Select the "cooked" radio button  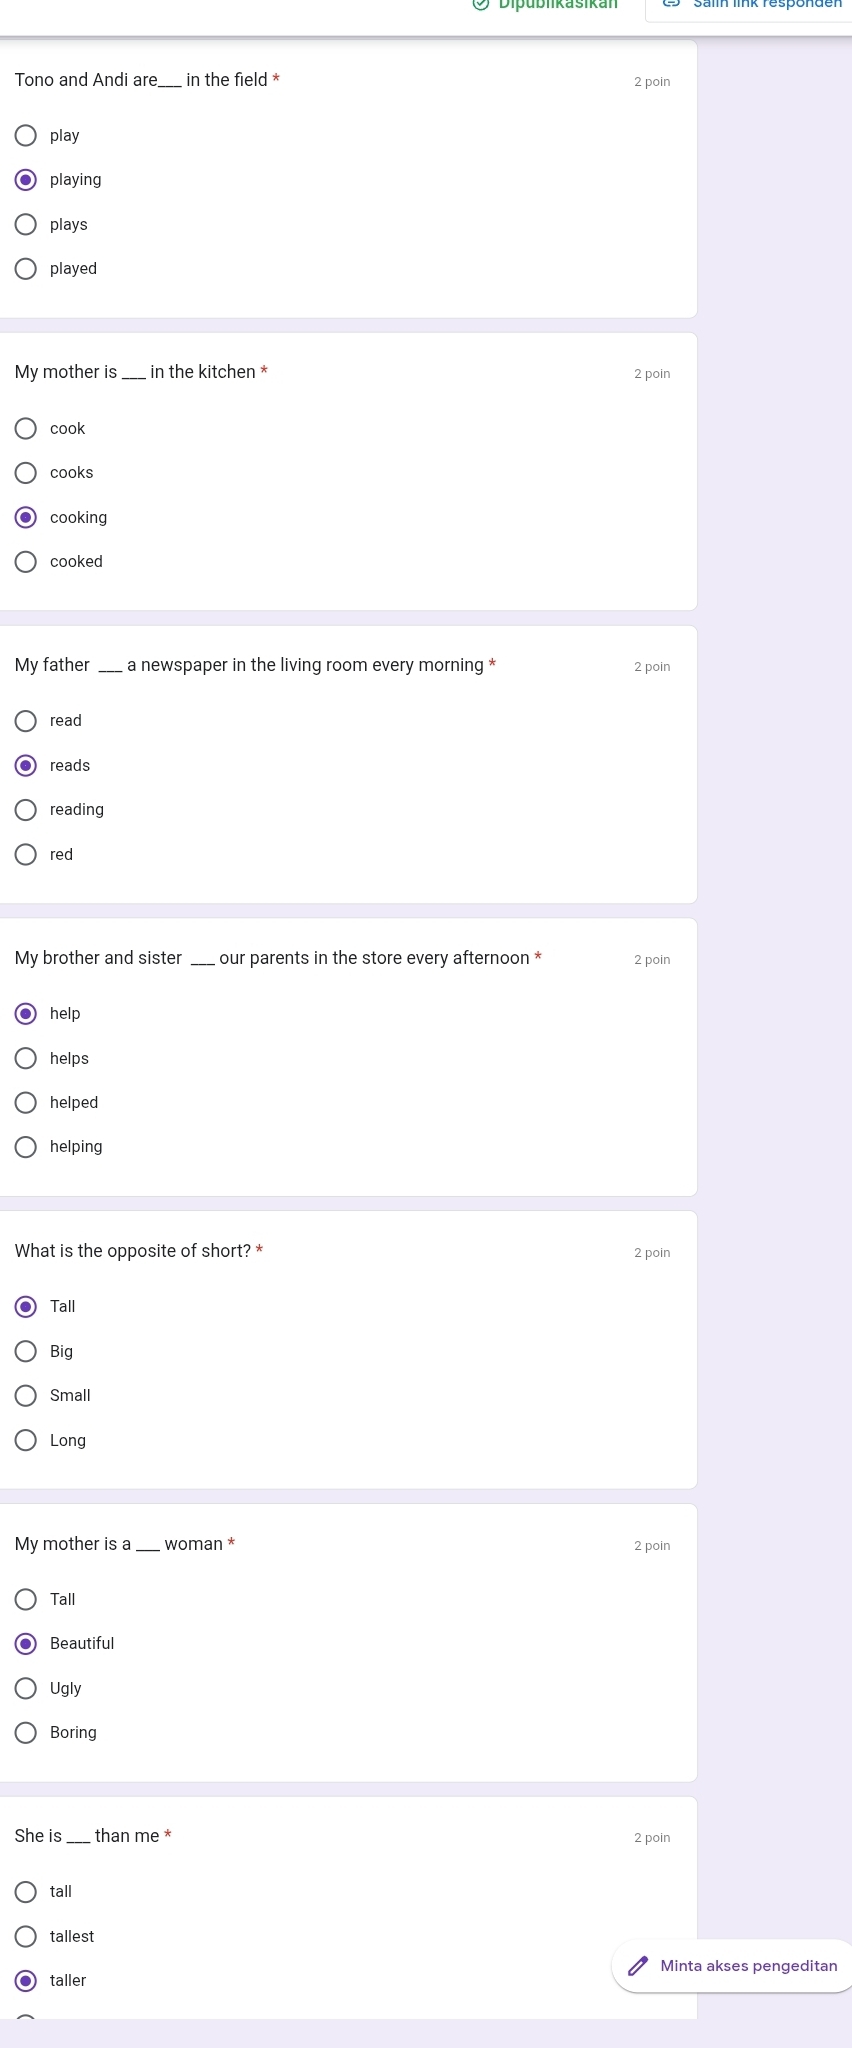(26, 561)
